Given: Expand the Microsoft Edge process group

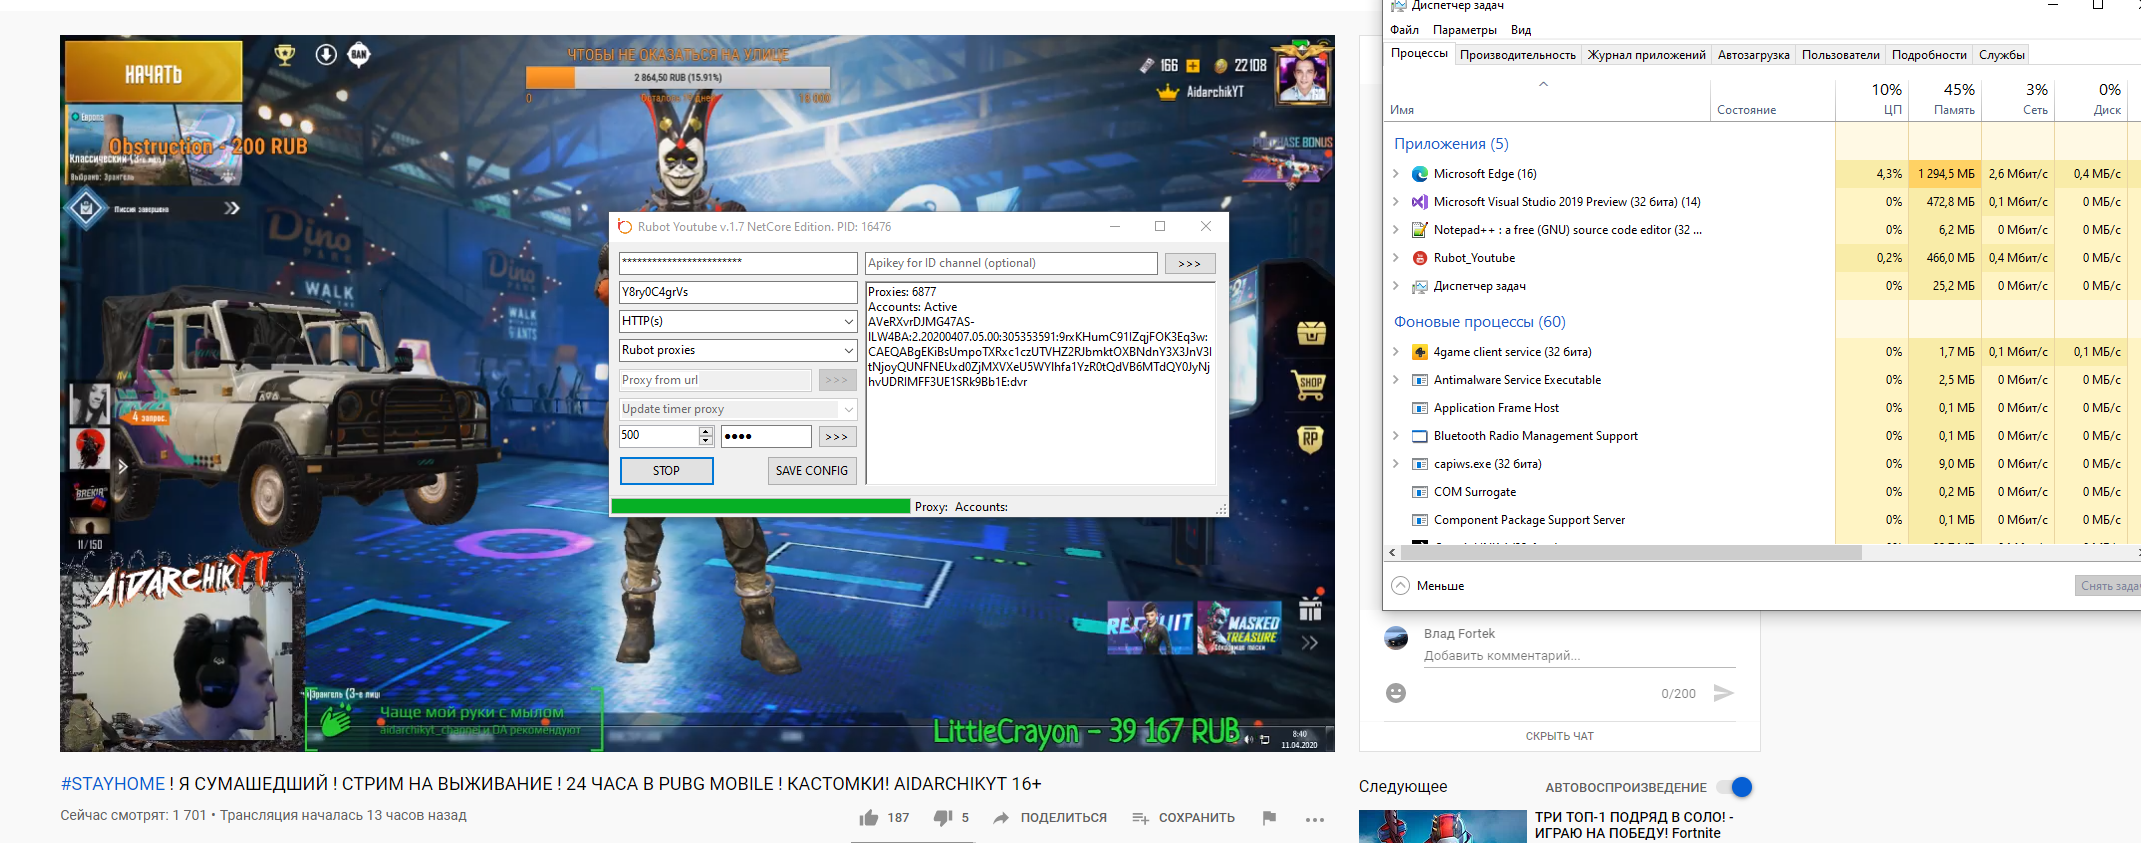Looking at the screenshot, I should (x=1396, y=174).
